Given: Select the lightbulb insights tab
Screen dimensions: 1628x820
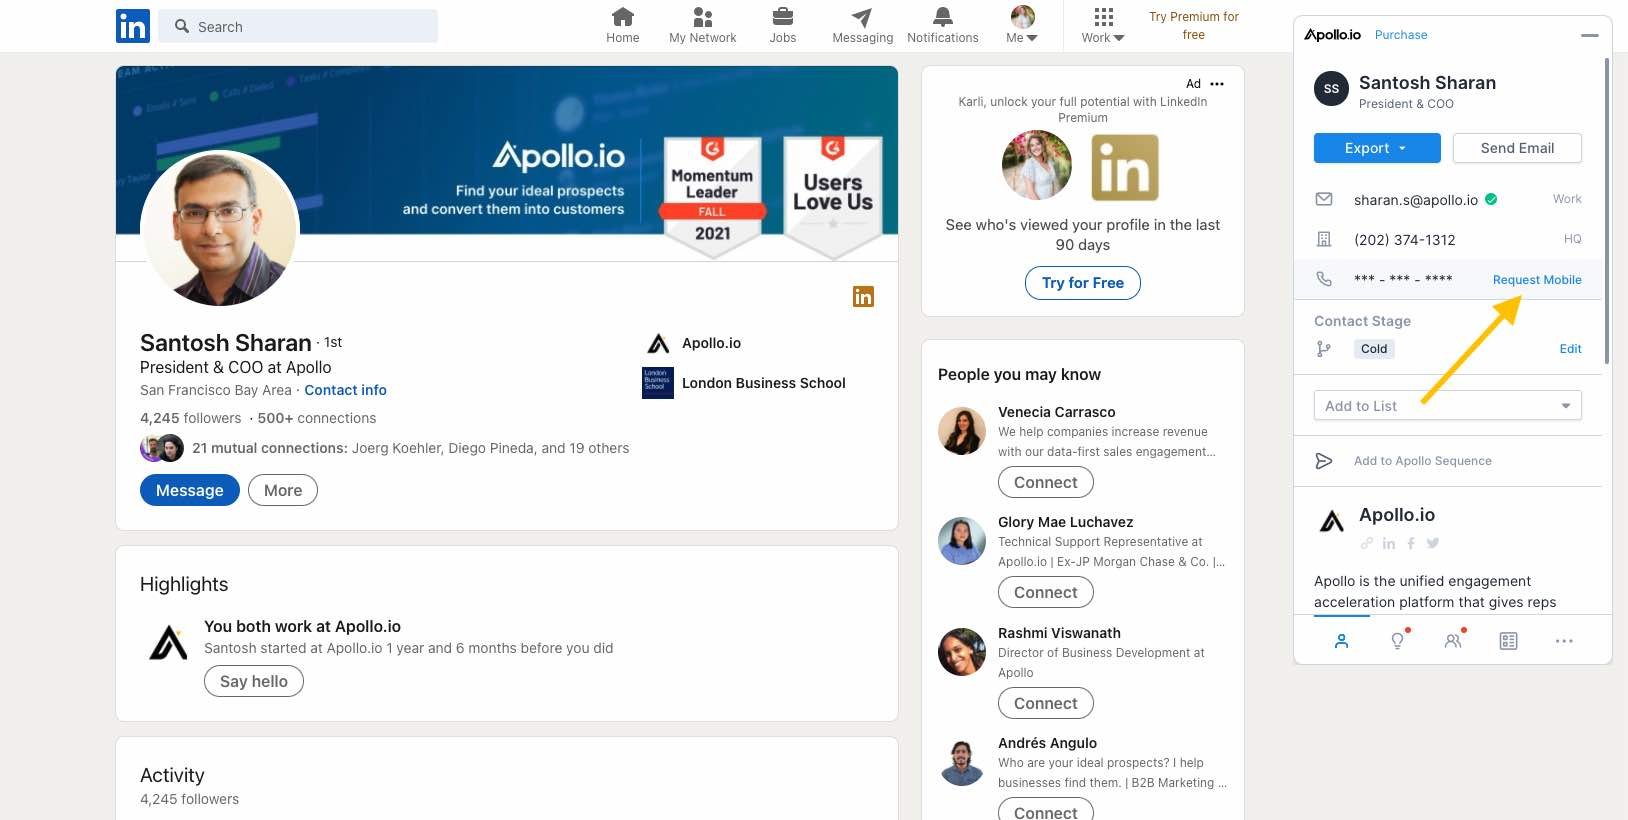Looking at the screenshot, I should point(1398,641).
